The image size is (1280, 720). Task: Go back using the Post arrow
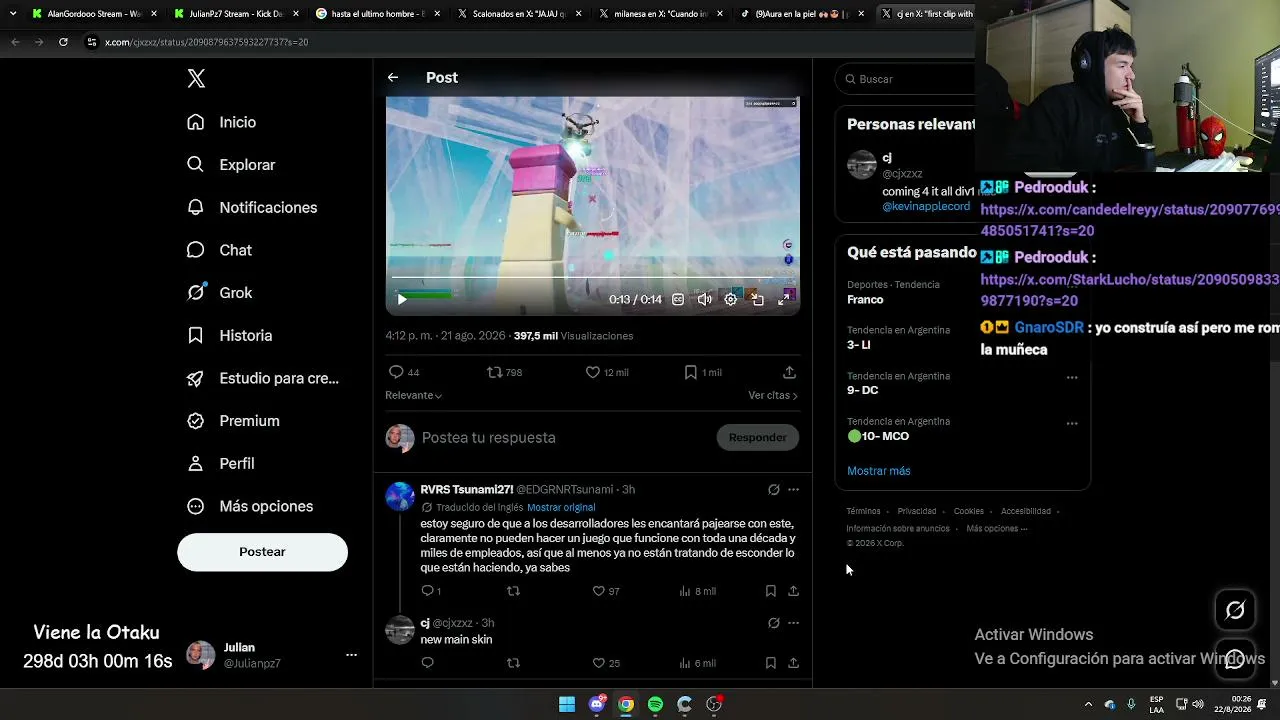[393, 78]
